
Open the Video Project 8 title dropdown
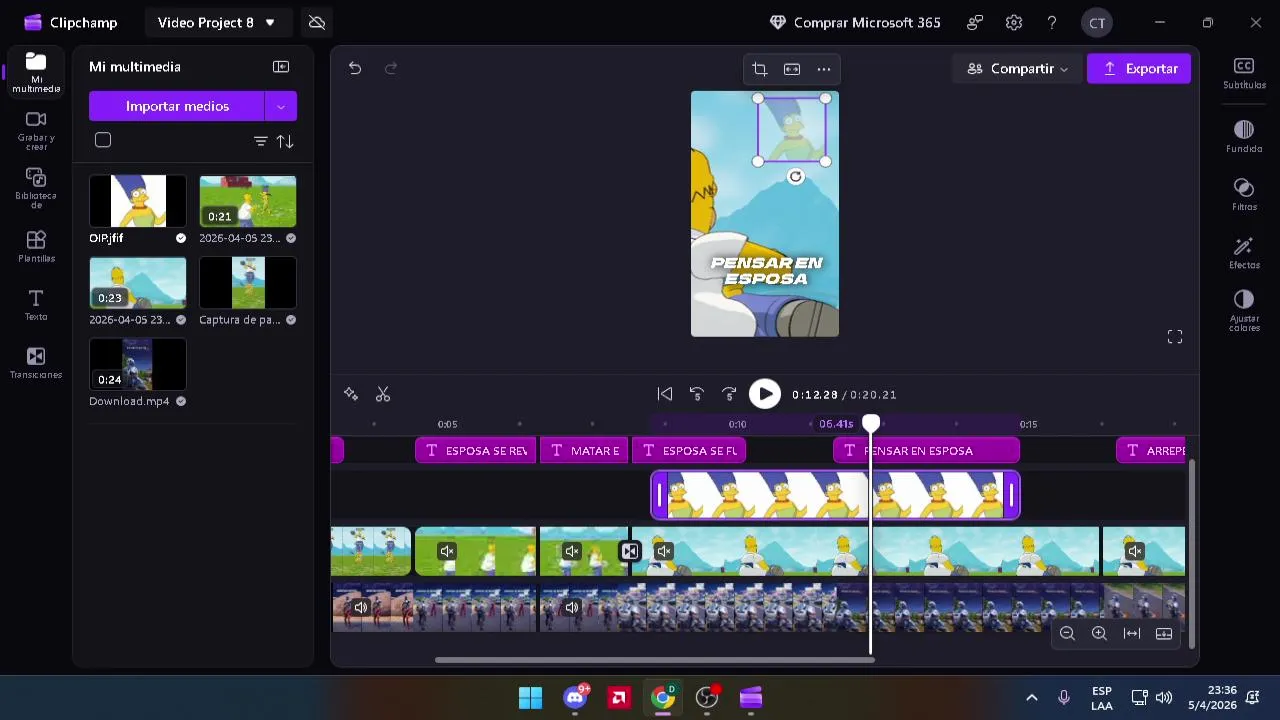tap(217, 22)
